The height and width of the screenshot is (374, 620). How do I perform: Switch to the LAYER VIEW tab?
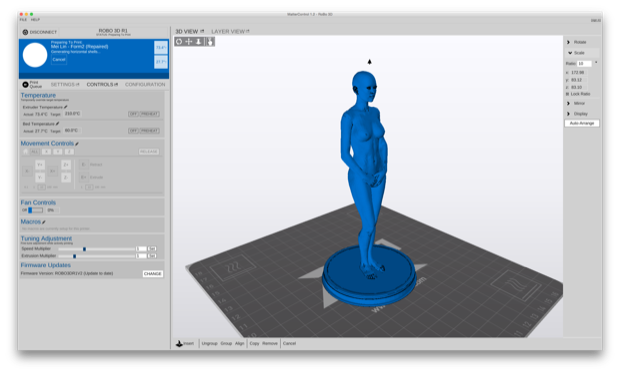(228, 31)
